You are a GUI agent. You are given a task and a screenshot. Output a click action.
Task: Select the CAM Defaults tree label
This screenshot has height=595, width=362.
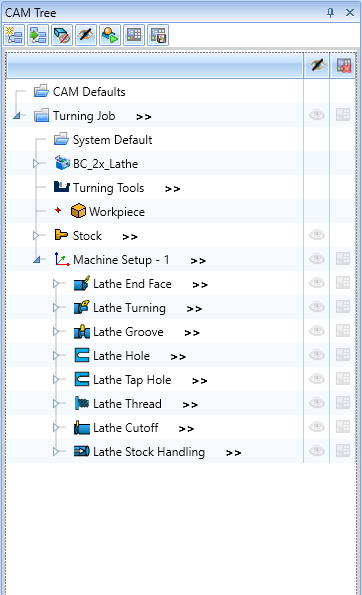[89, 92]
